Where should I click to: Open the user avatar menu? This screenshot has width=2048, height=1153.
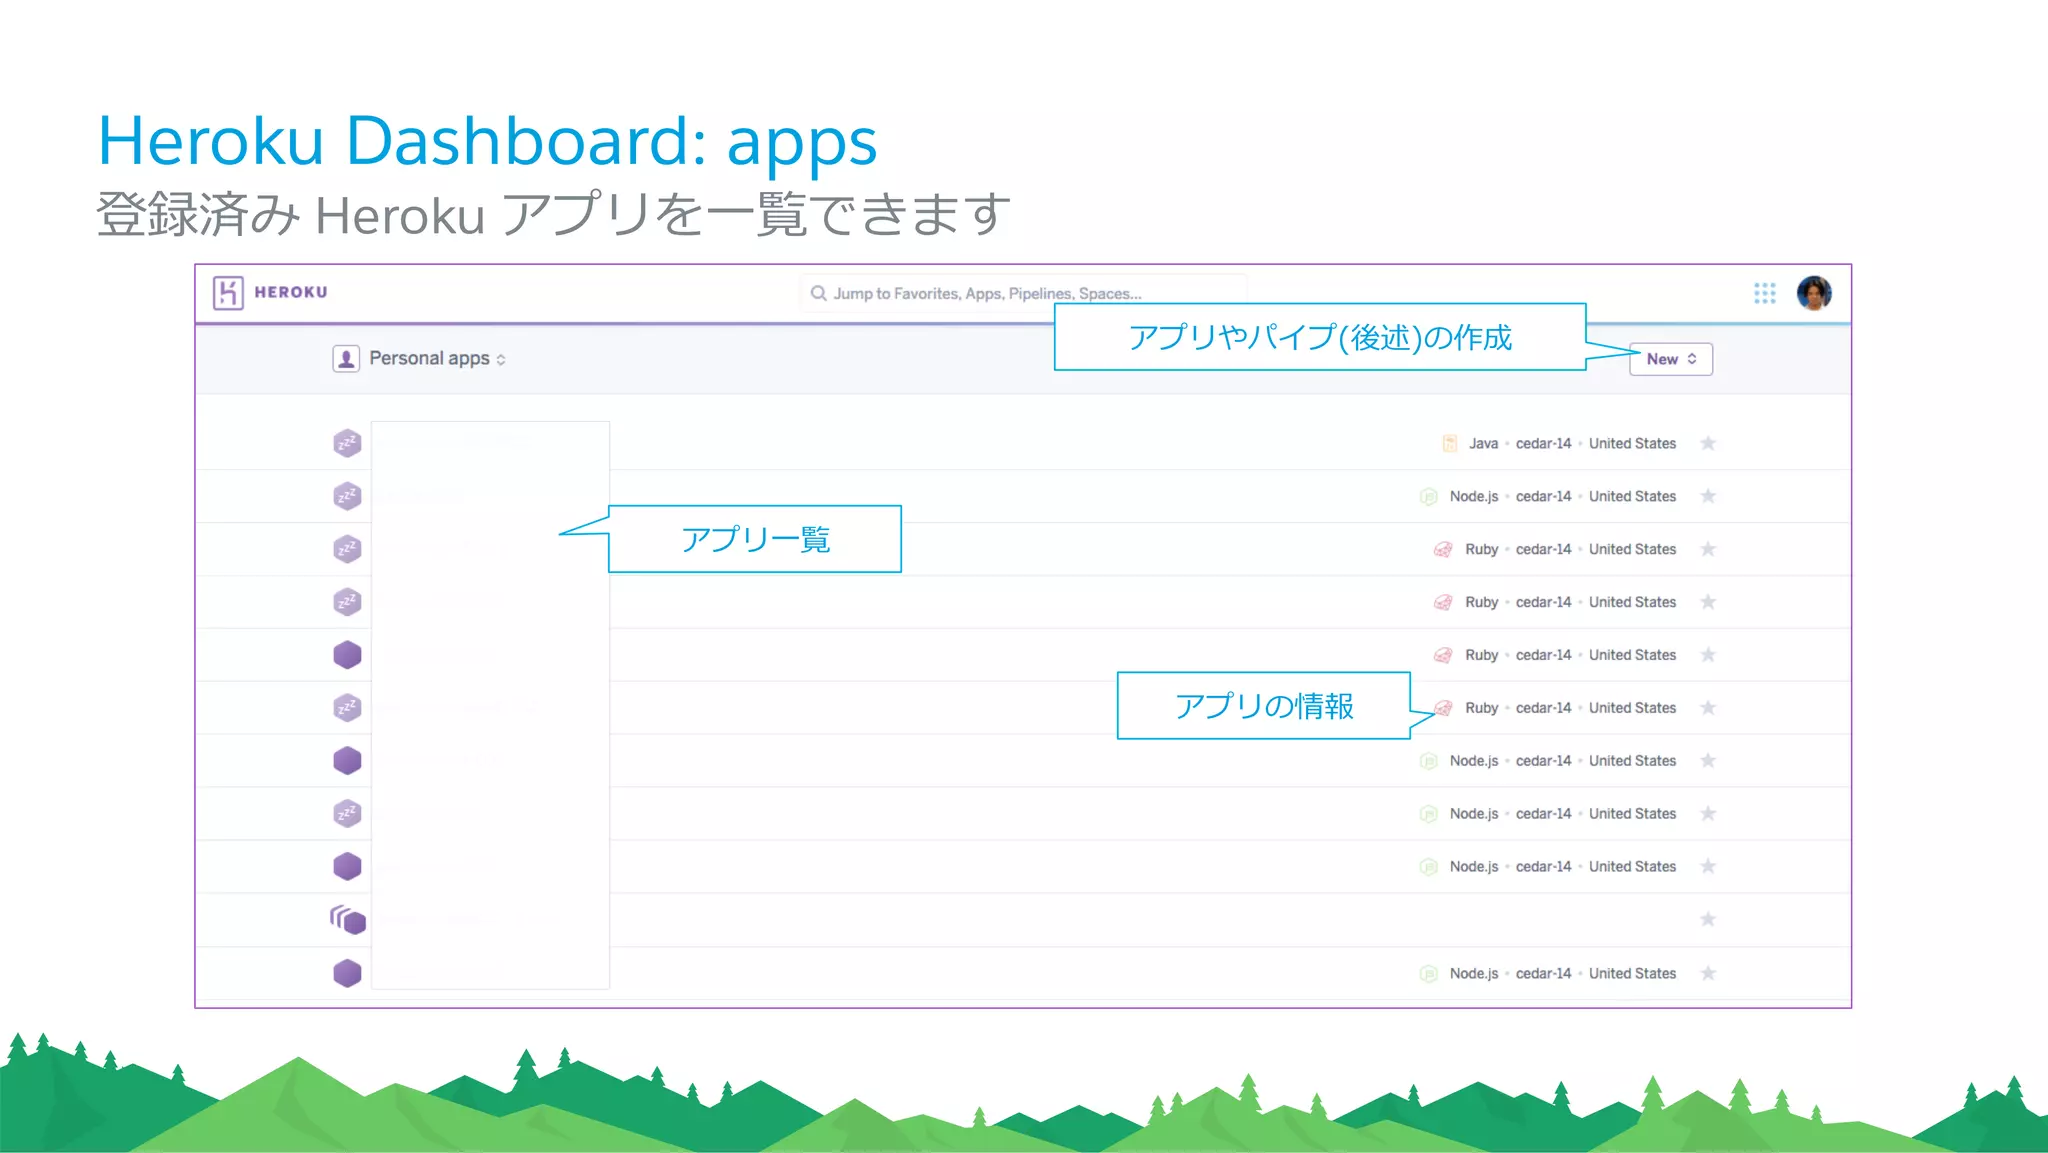coord(1814,293)
